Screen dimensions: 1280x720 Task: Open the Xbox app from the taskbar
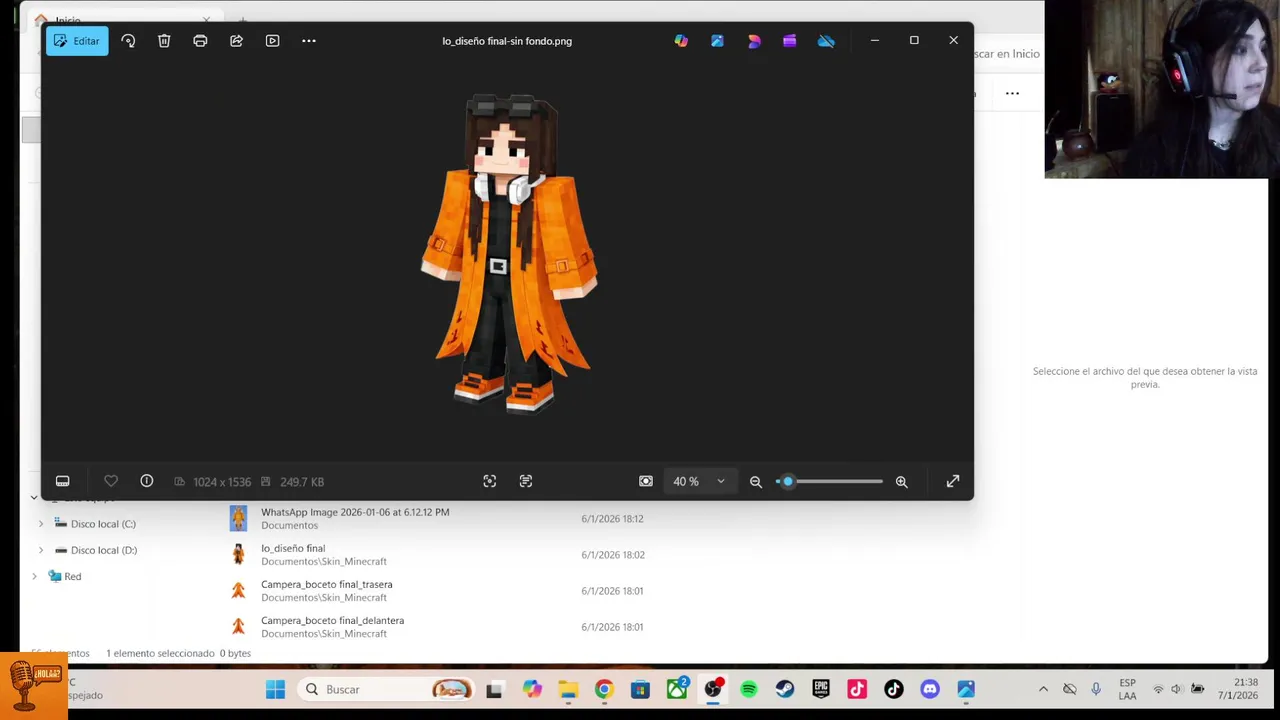[677, 689]
